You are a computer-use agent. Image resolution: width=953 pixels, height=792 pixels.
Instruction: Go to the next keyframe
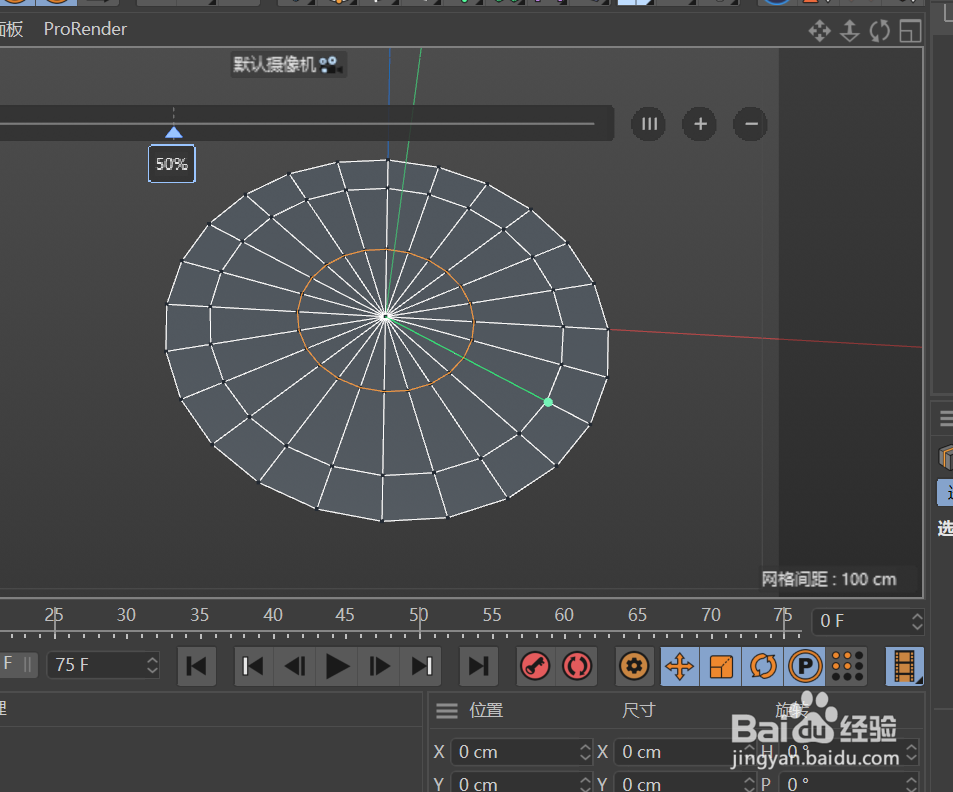pyautogui.click(x=421, y=666)
